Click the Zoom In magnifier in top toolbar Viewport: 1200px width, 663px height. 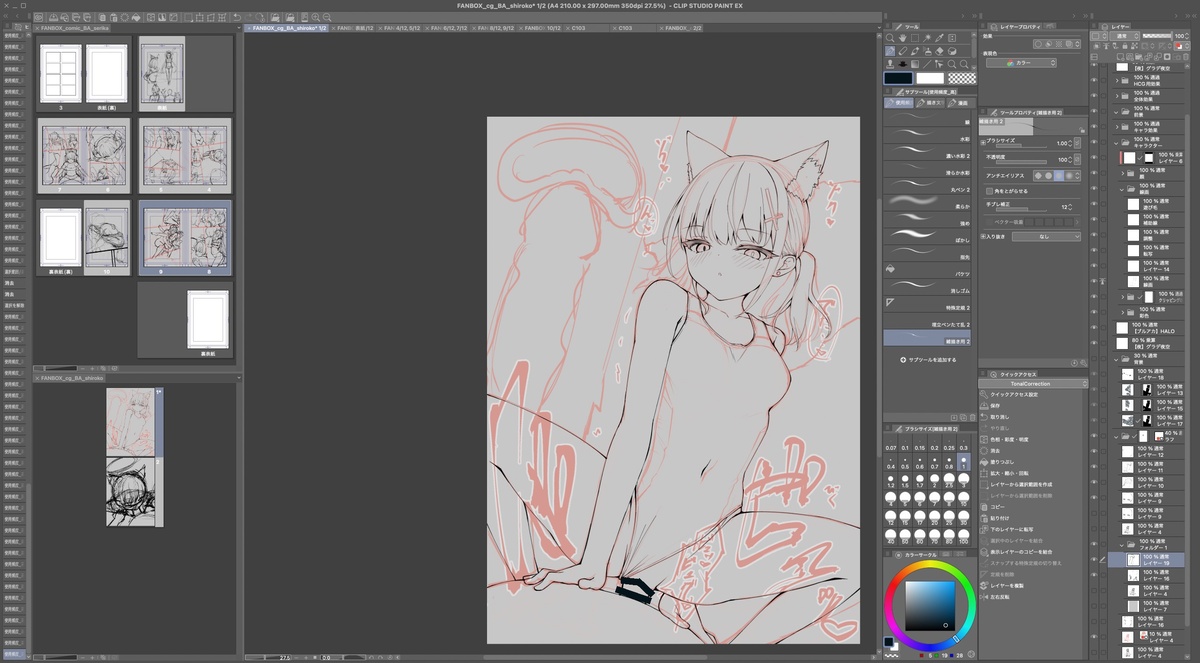[315, 17]
